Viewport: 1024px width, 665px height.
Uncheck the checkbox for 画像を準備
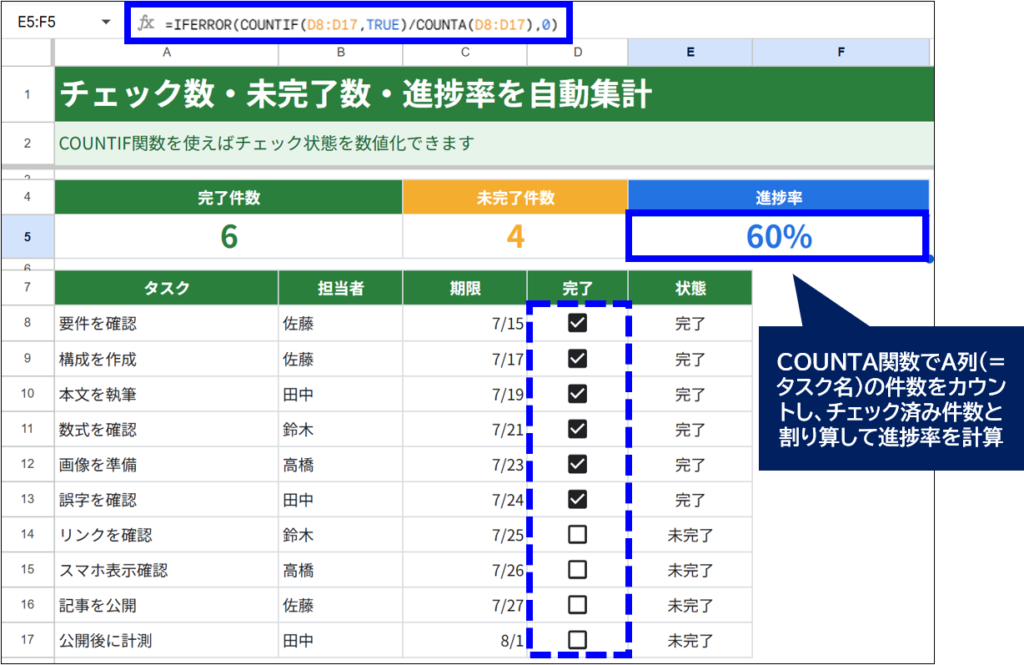(577, 464)
